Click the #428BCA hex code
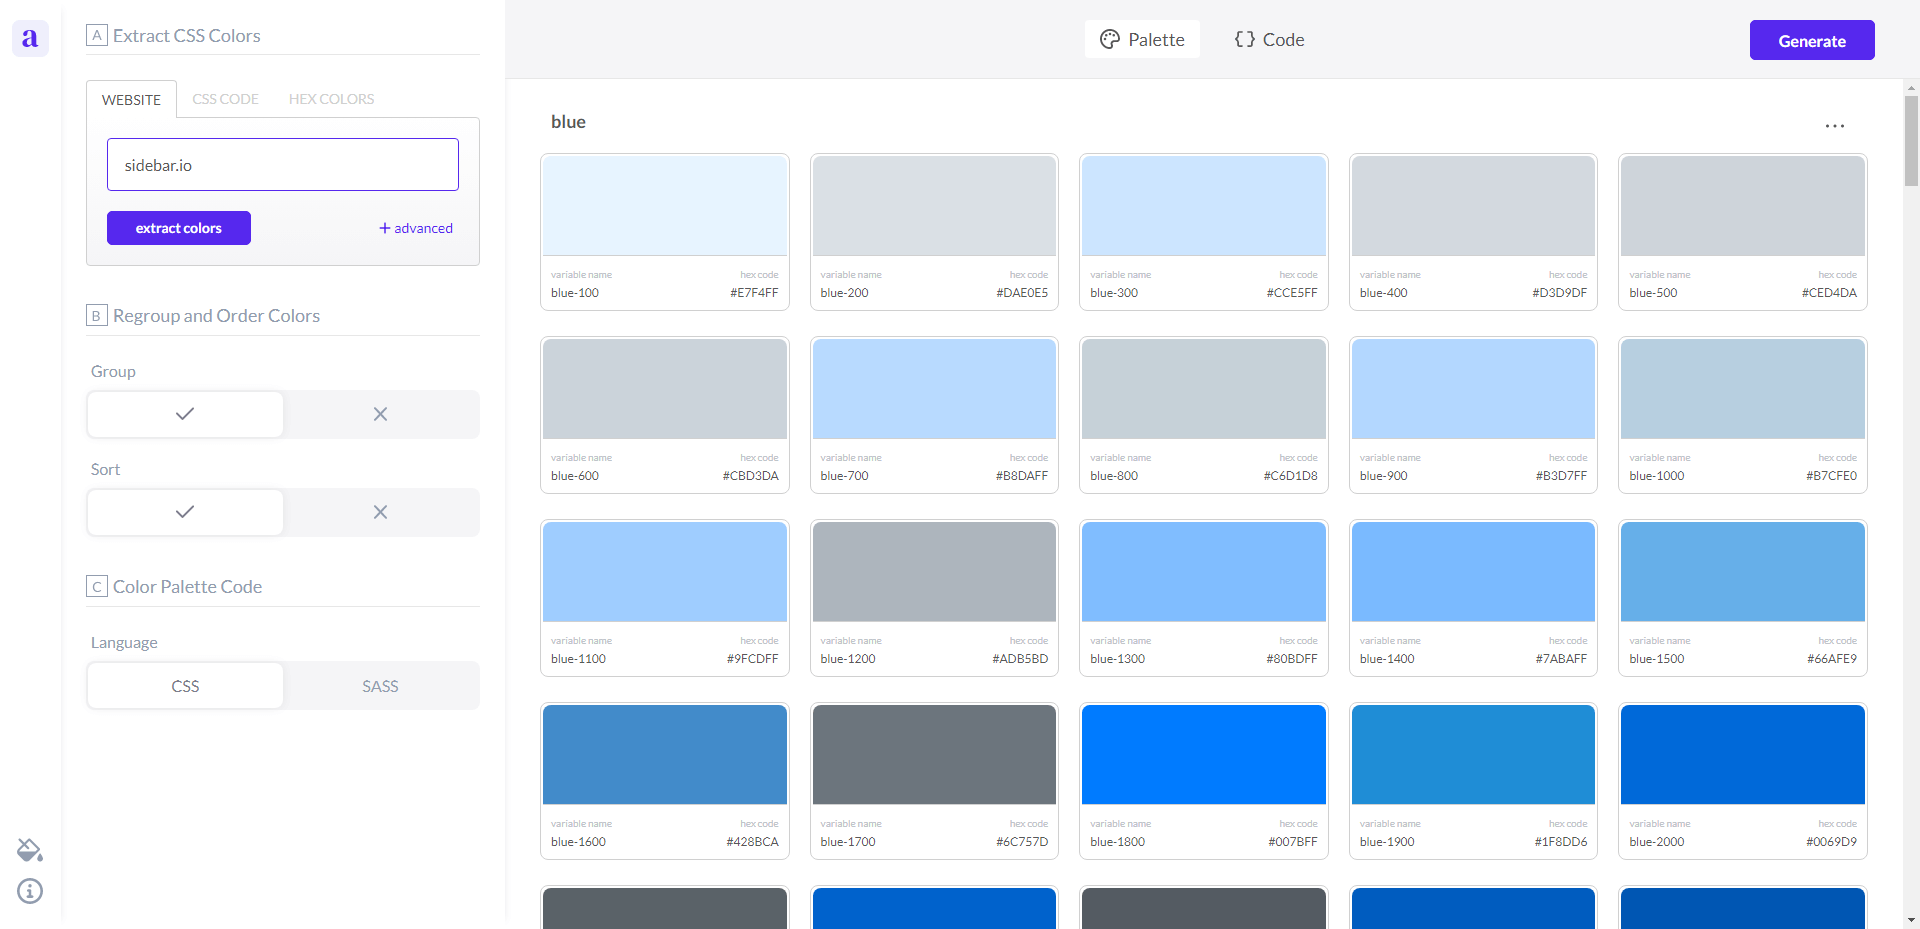The width and height of the screenshot is (1920, 929). point(752,842)
